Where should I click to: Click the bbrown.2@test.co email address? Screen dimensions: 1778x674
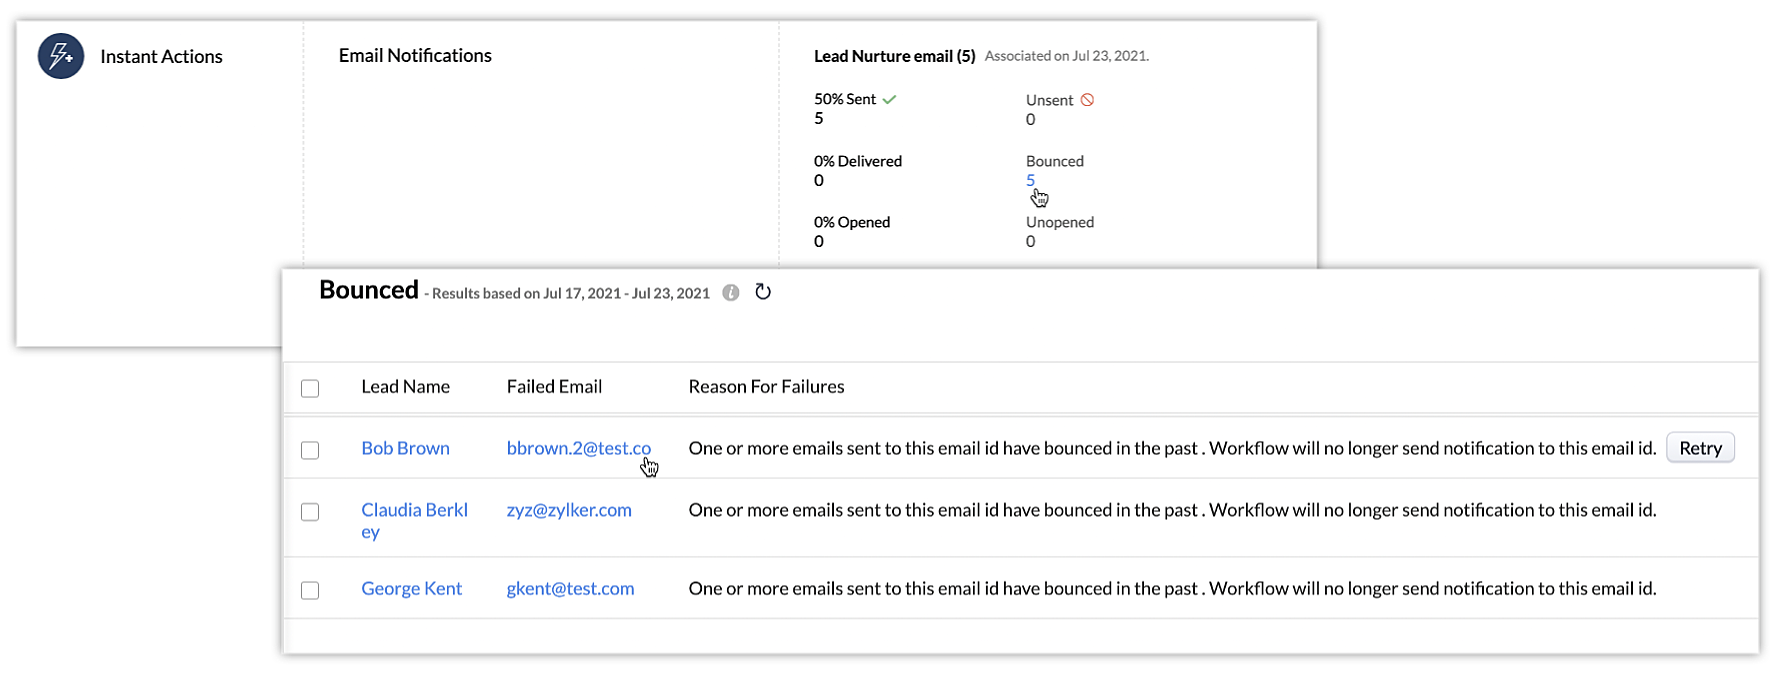point(577,448)
